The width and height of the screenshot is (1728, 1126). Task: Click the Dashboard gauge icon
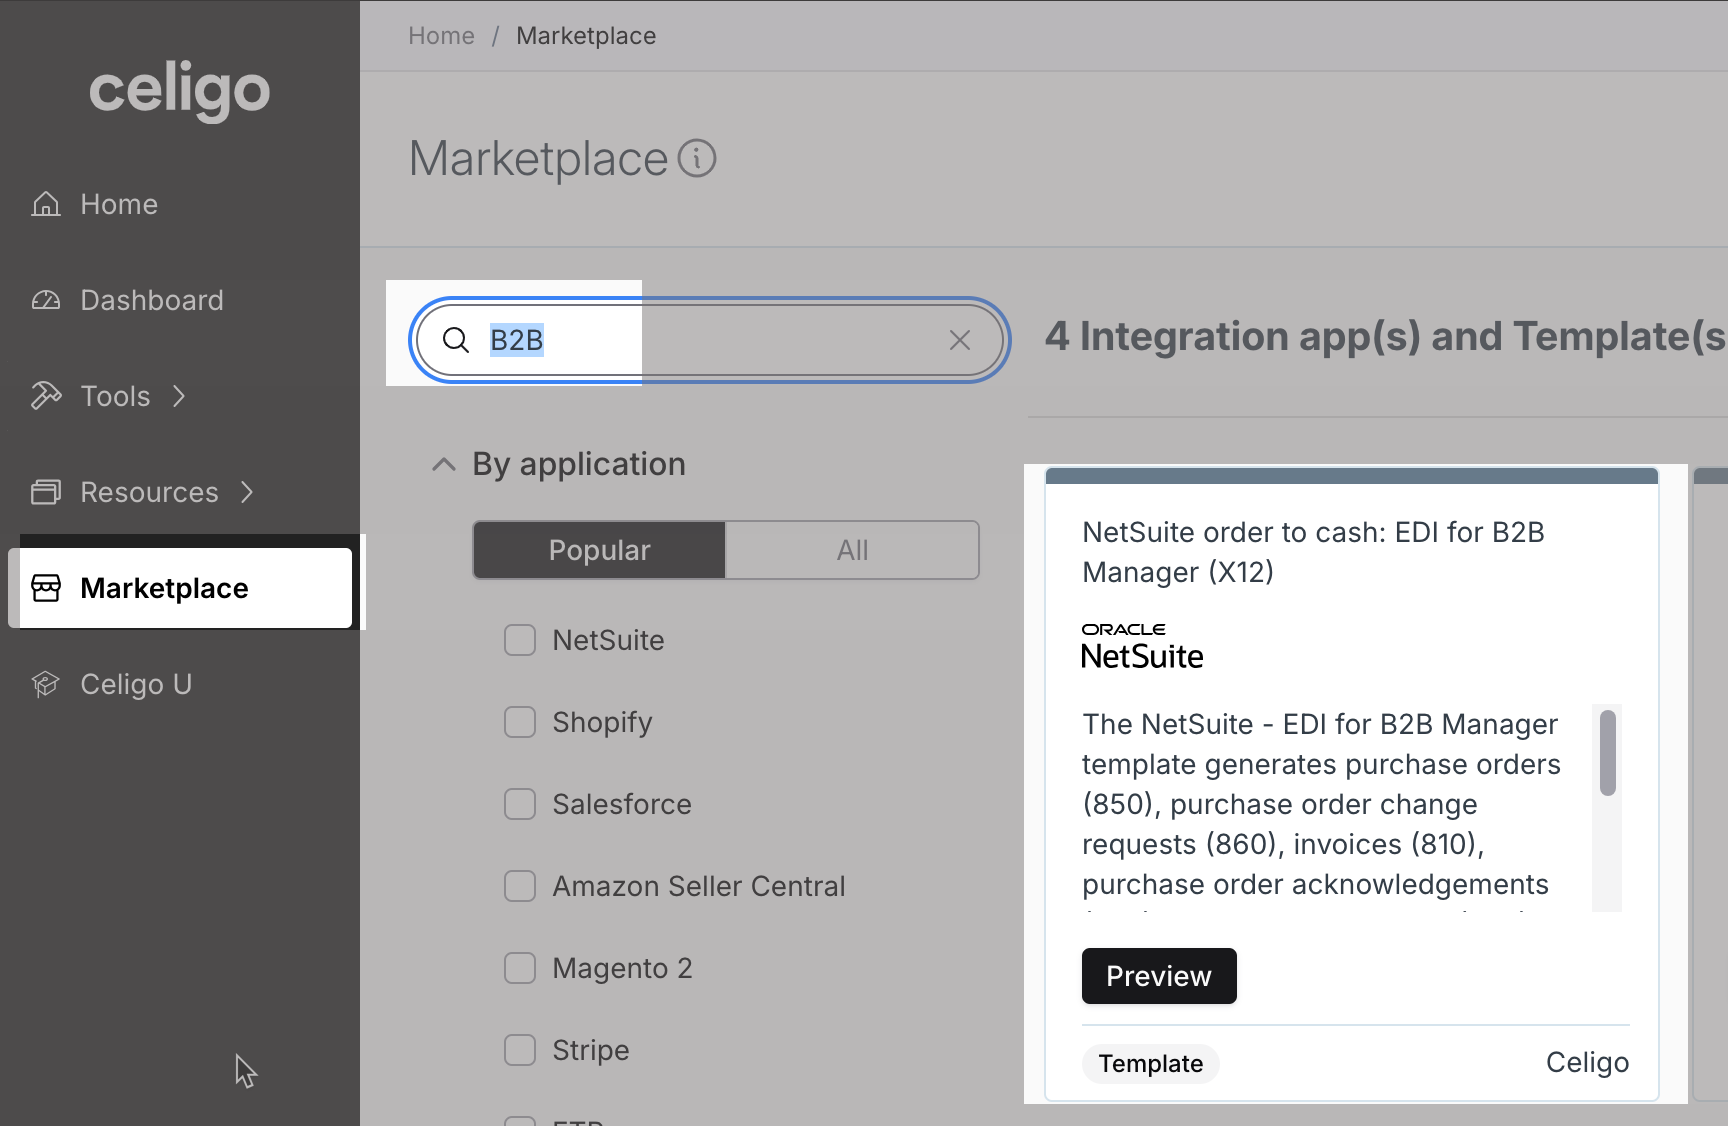[x=46, y=300]
